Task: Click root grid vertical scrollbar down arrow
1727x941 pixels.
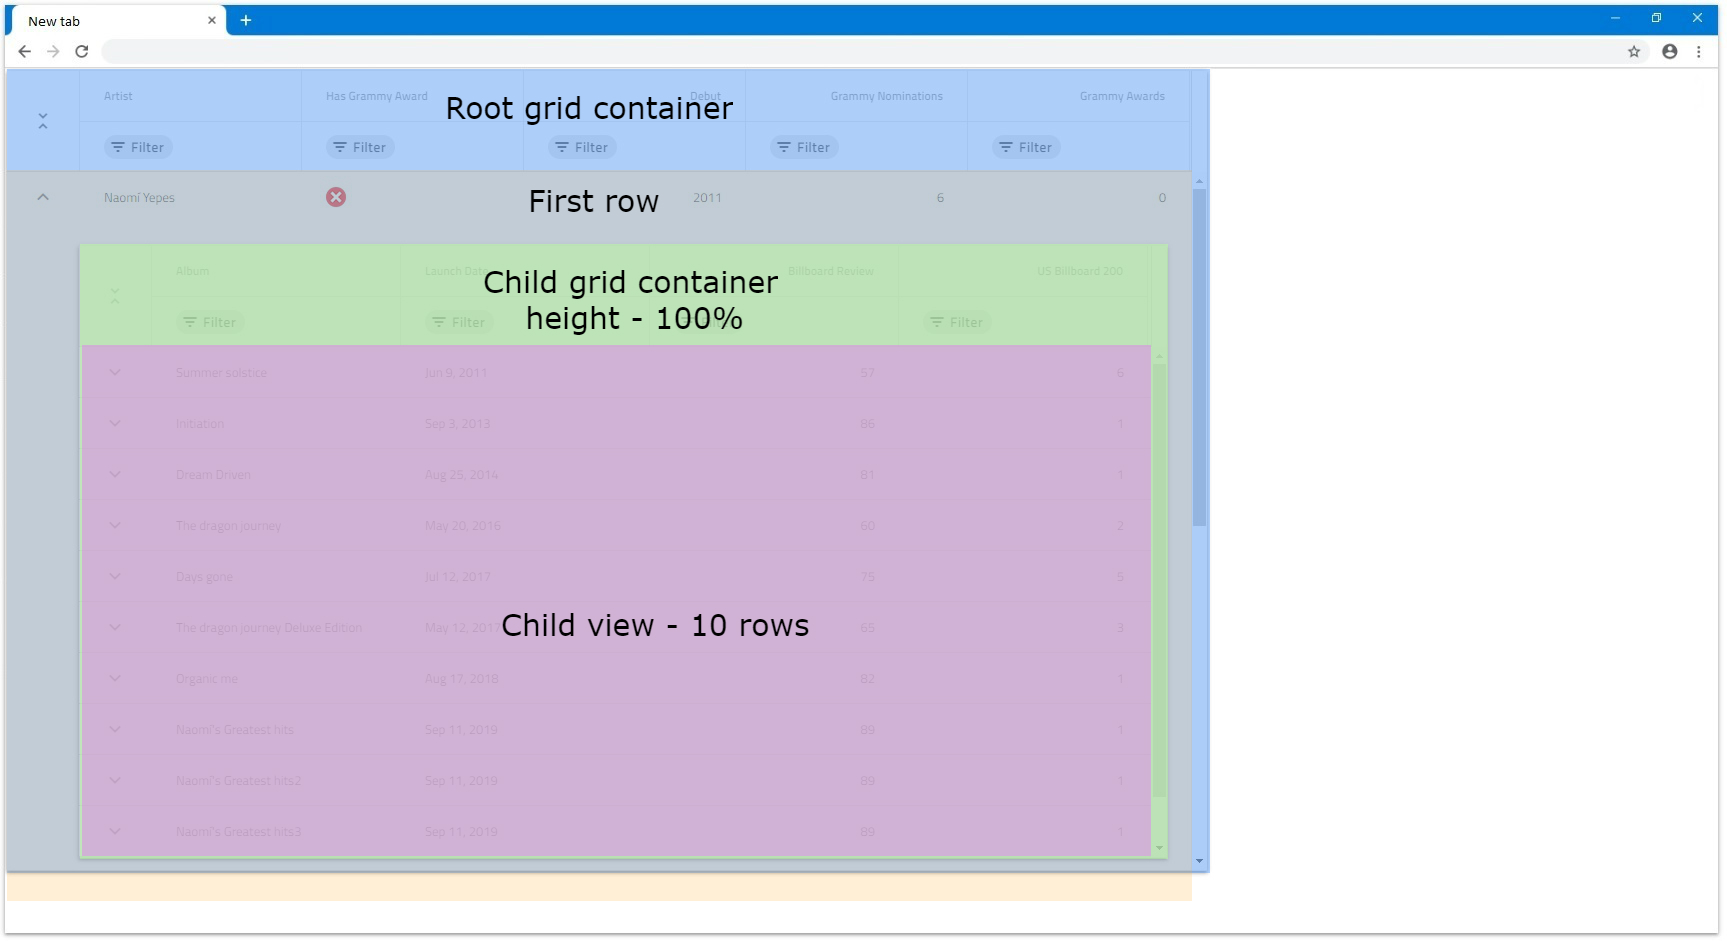Action: point(1199,861)
